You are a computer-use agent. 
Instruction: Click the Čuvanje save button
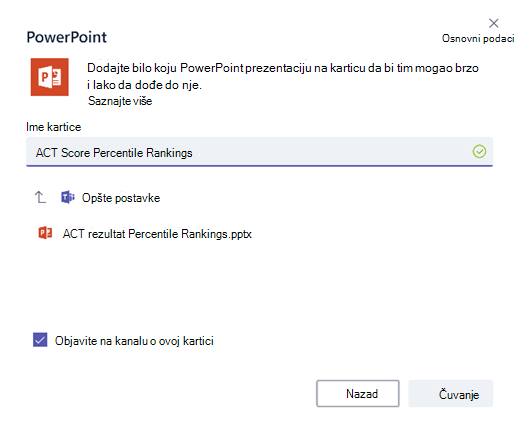pyautogui.click(x=451, y=394)
